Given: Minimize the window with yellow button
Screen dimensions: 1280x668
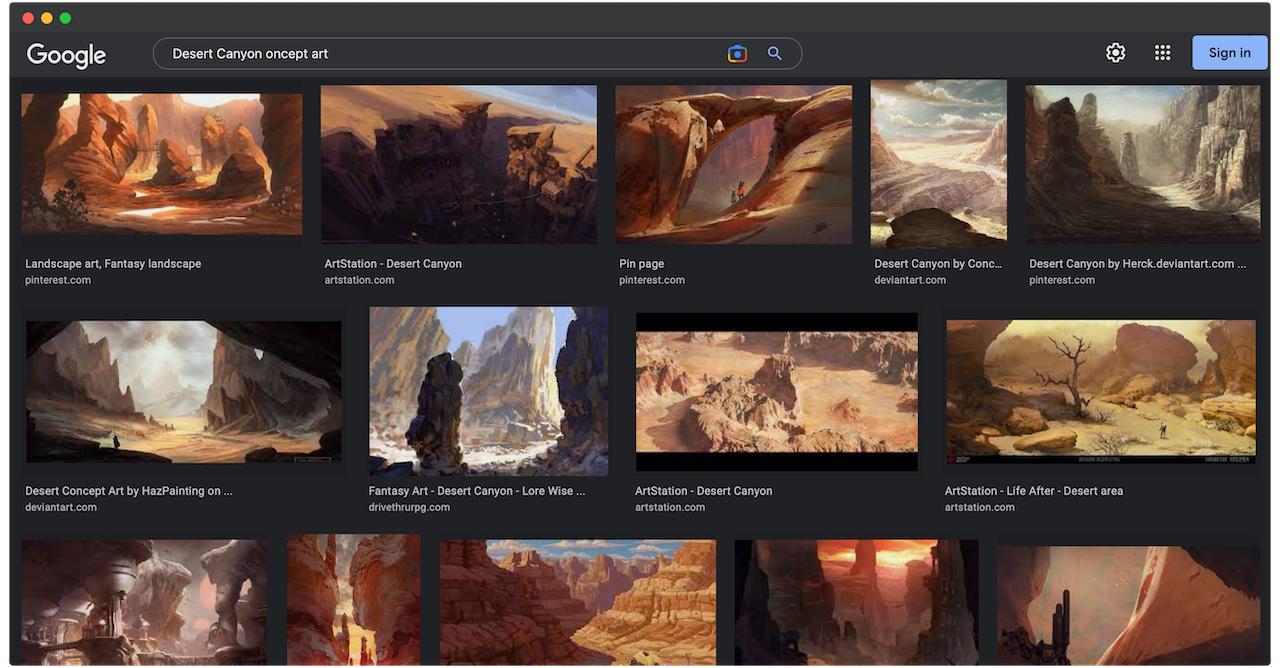Looking at the screenshot, I should [46, 18].
